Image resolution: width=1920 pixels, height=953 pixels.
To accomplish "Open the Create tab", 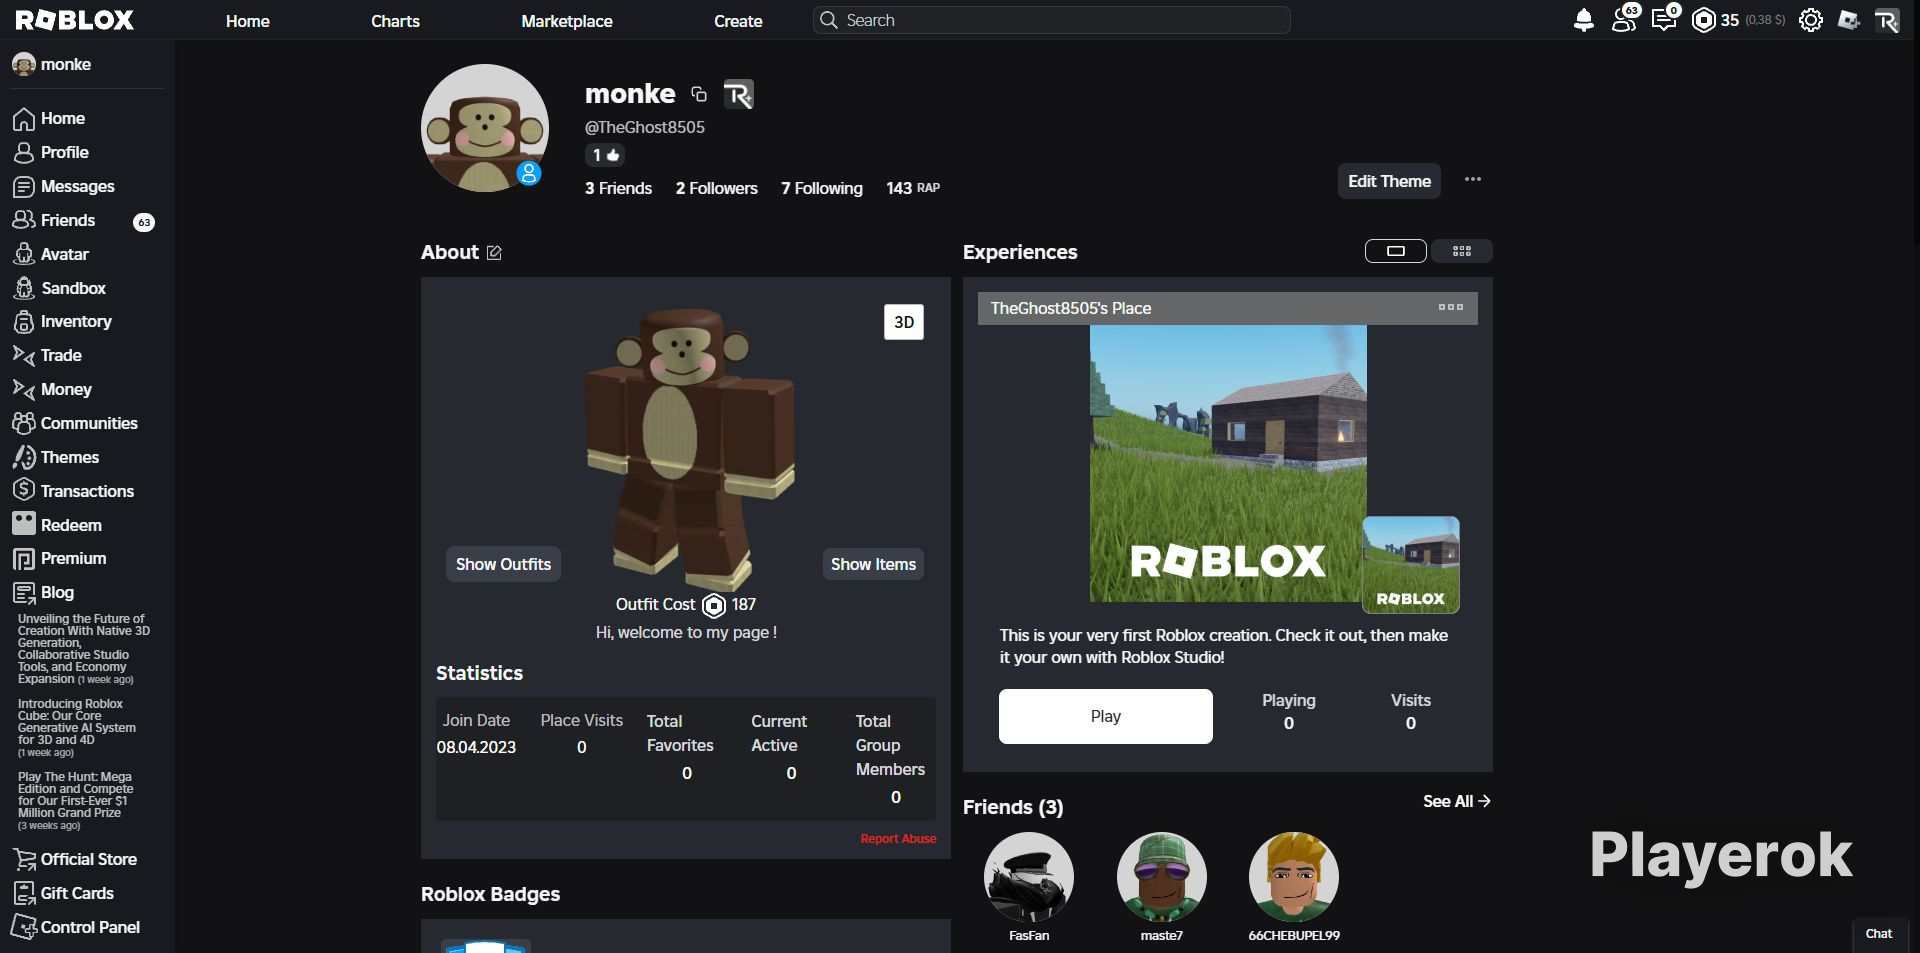I will [x=738, y=21].
